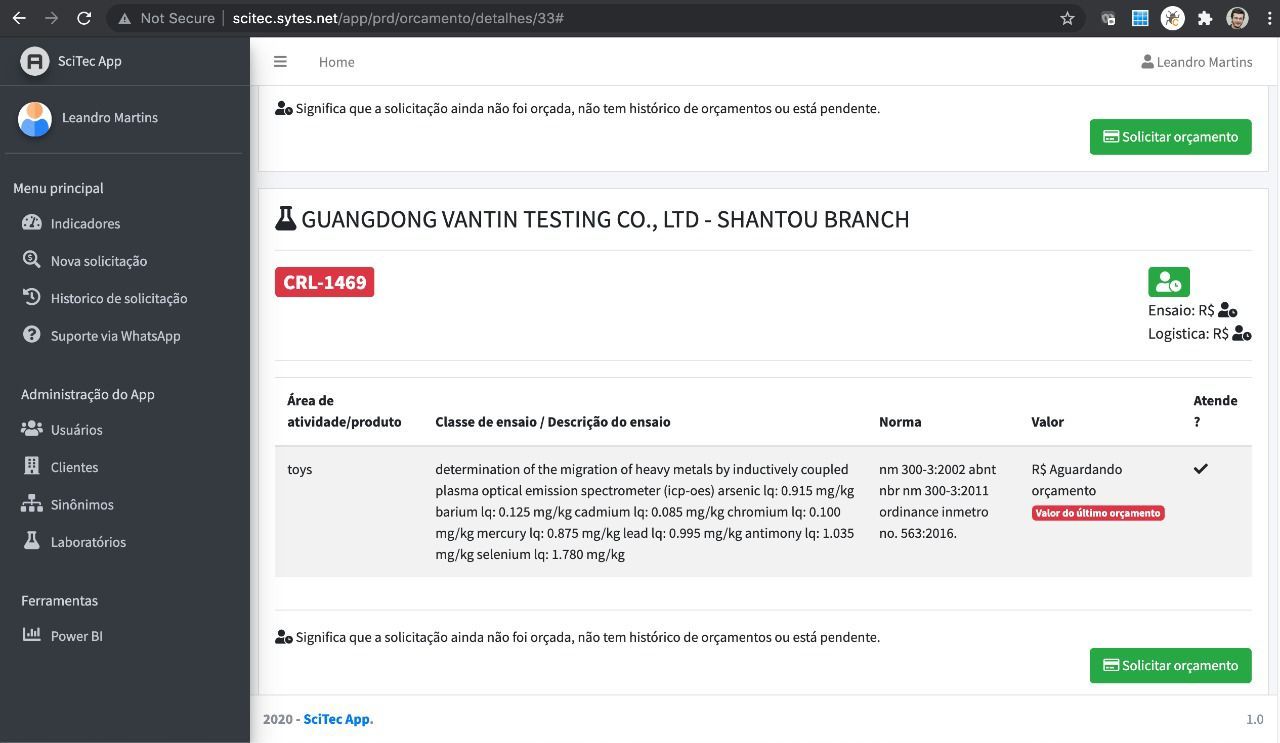Click the Not Secure warning indicator
Viewport: 1280px width, 743px height.
point(166,18)
